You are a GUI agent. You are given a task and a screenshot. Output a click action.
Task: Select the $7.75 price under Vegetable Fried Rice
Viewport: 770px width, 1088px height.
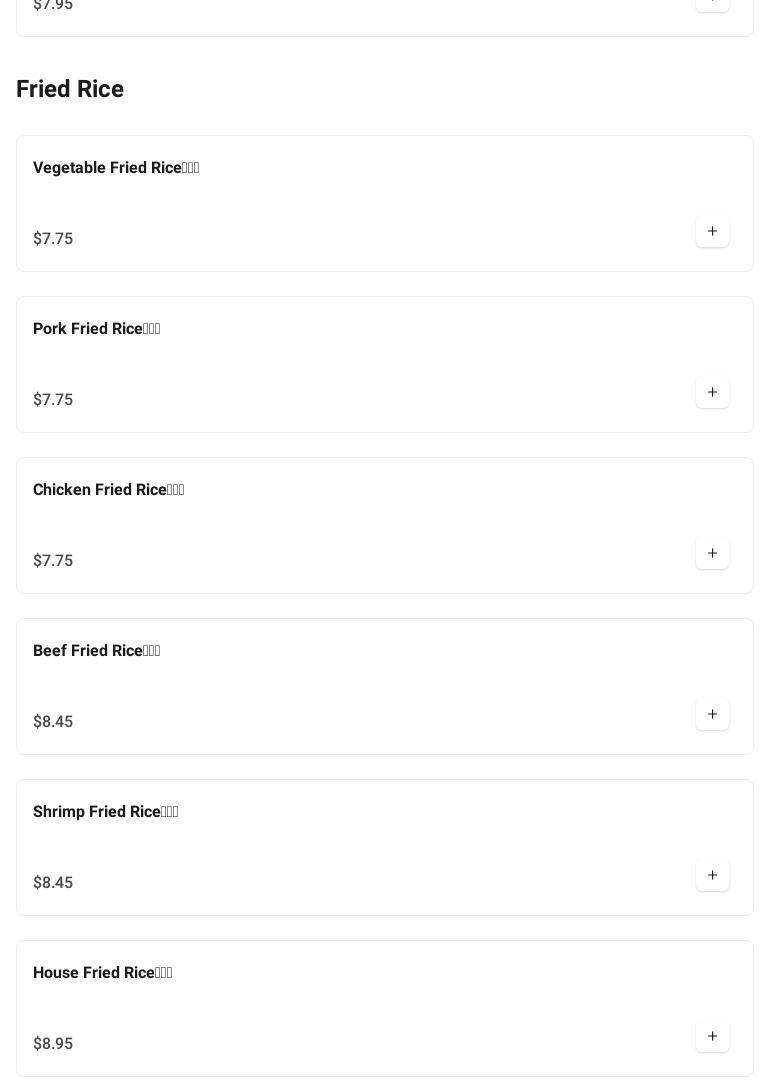tap(53, 239)
